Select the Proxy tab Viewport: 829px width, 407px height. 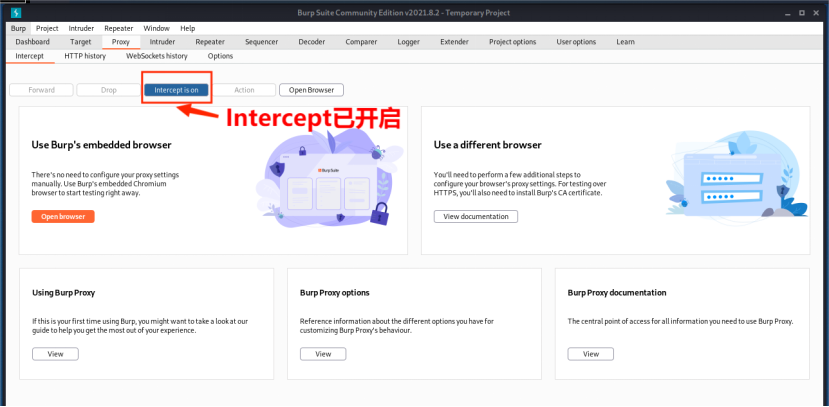click(x=121, y=42)
